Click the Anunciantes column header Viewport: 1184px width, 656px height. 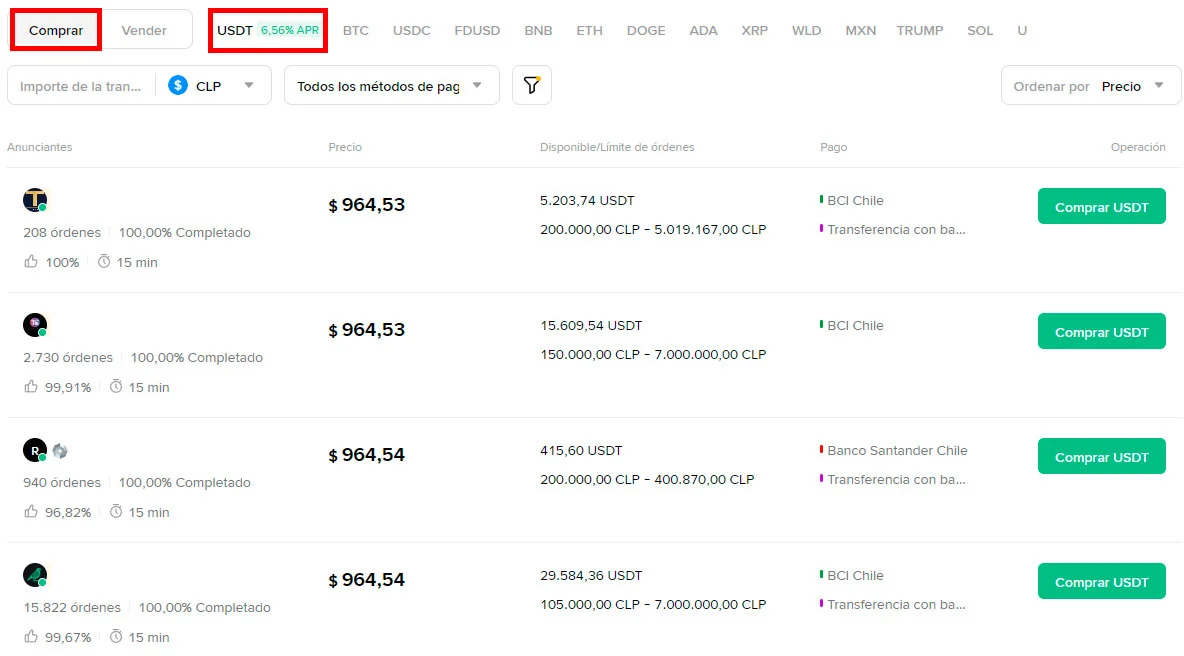tap(40, 147)
